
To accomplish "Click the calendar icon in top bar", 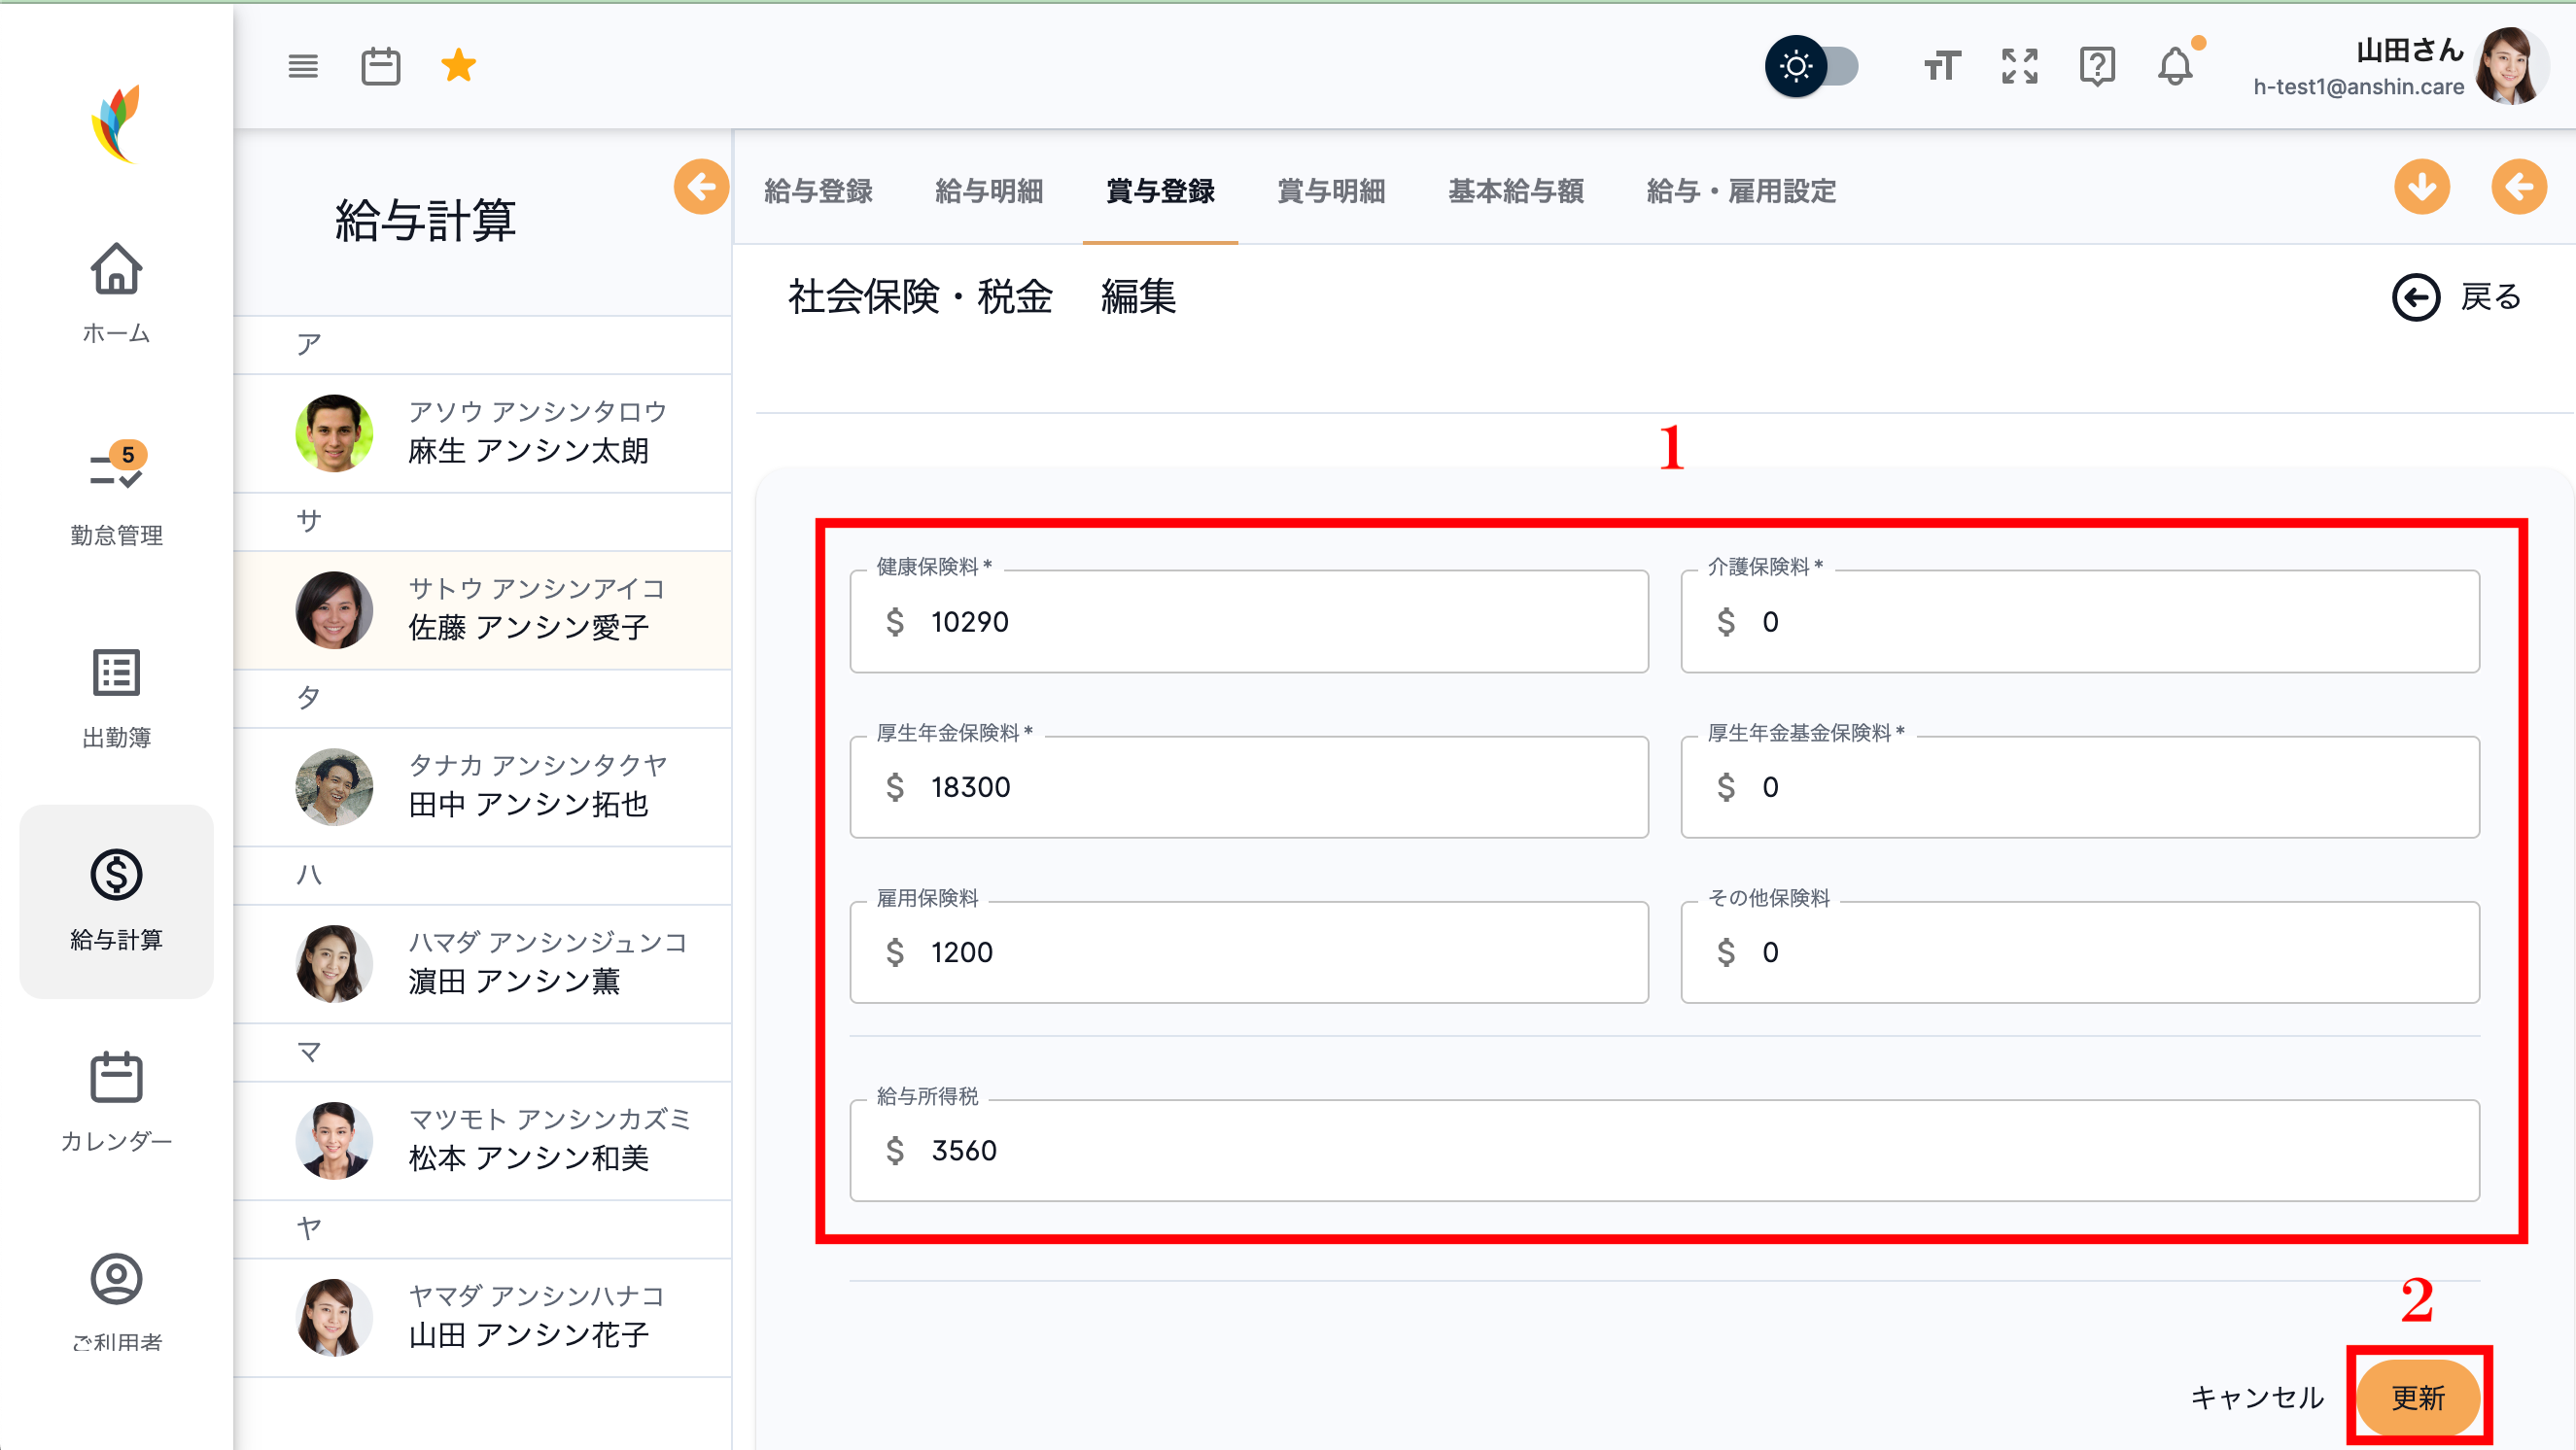I will pos(380,66).
